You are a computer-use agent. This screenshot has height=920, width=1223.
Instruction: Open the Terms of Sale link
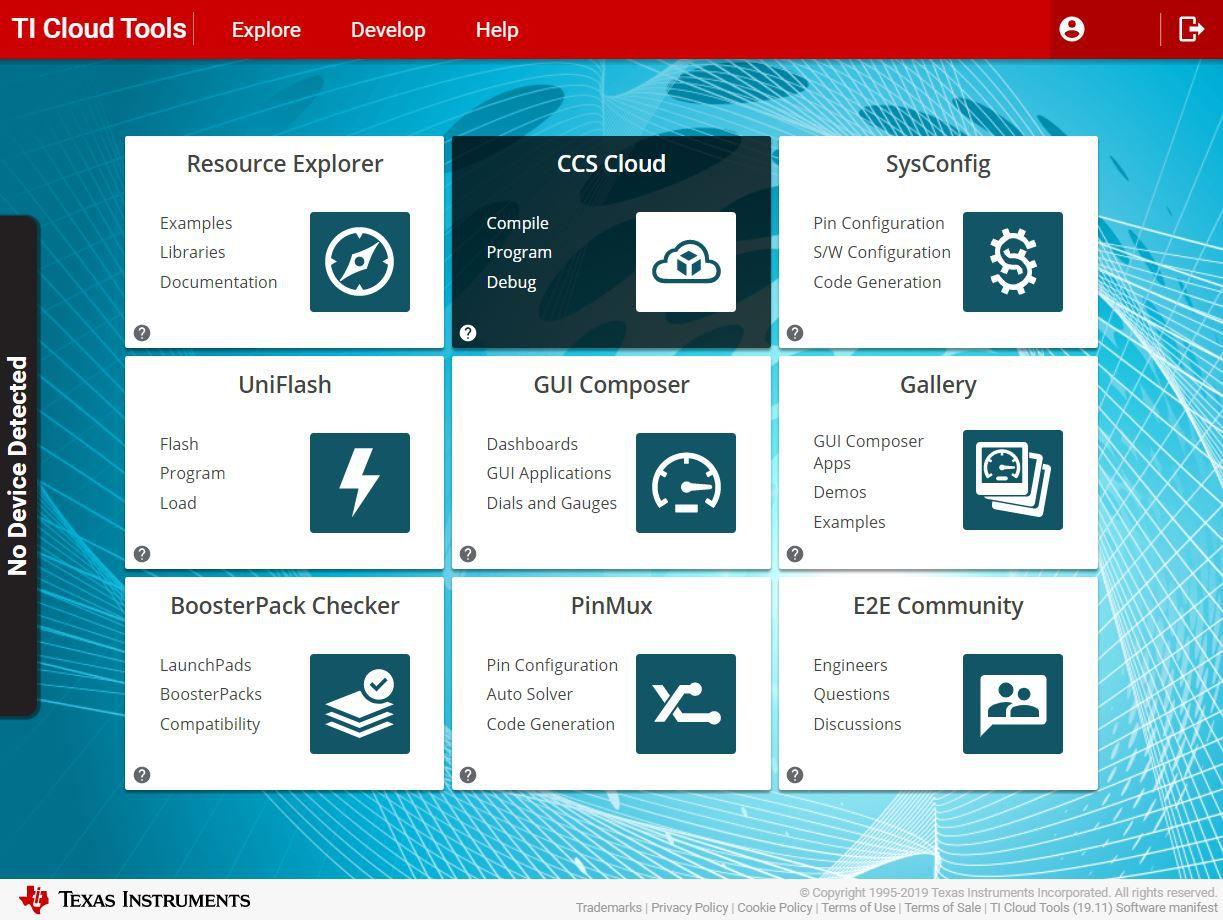[x=943, y=908]
